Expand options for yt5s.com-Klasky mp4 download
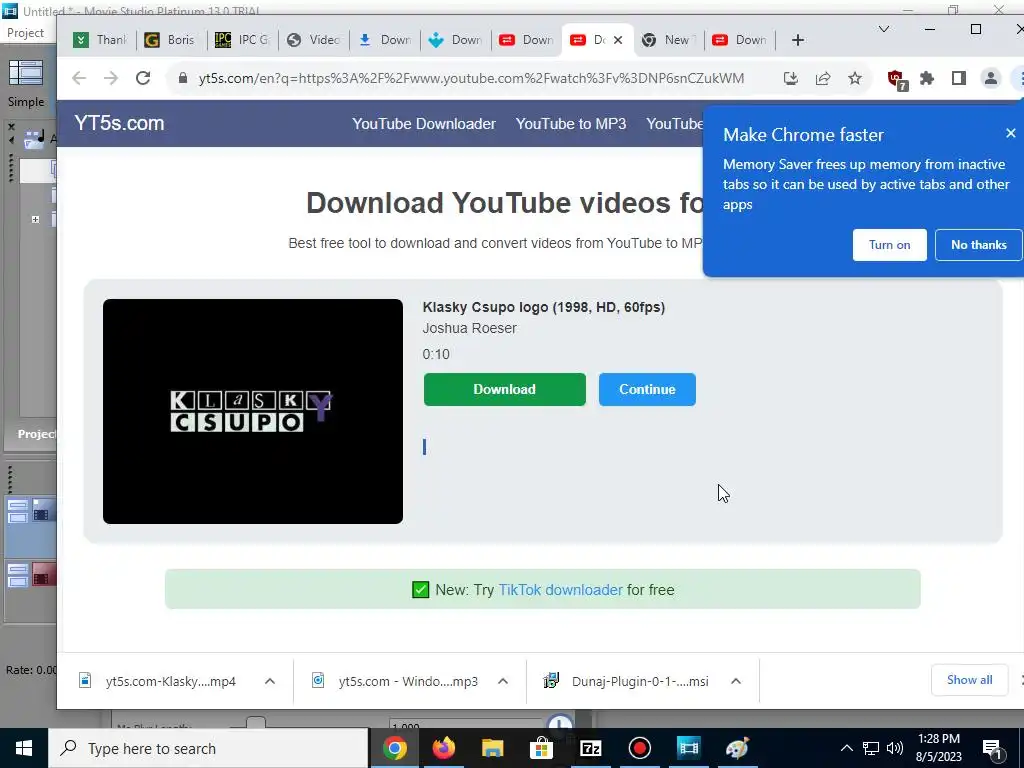This screenshot has height=768, width=1024. click(x=270, y=681)
